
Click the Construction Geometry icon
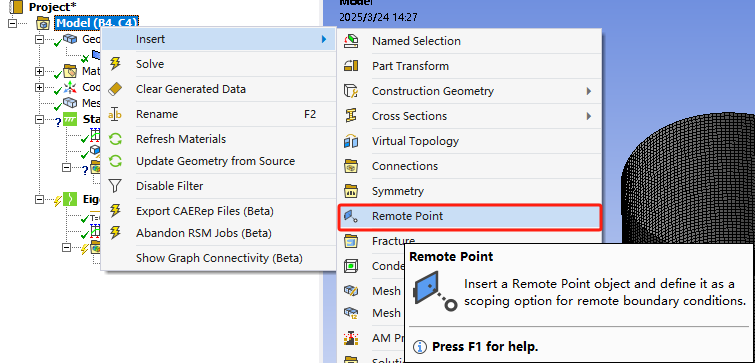351,91
